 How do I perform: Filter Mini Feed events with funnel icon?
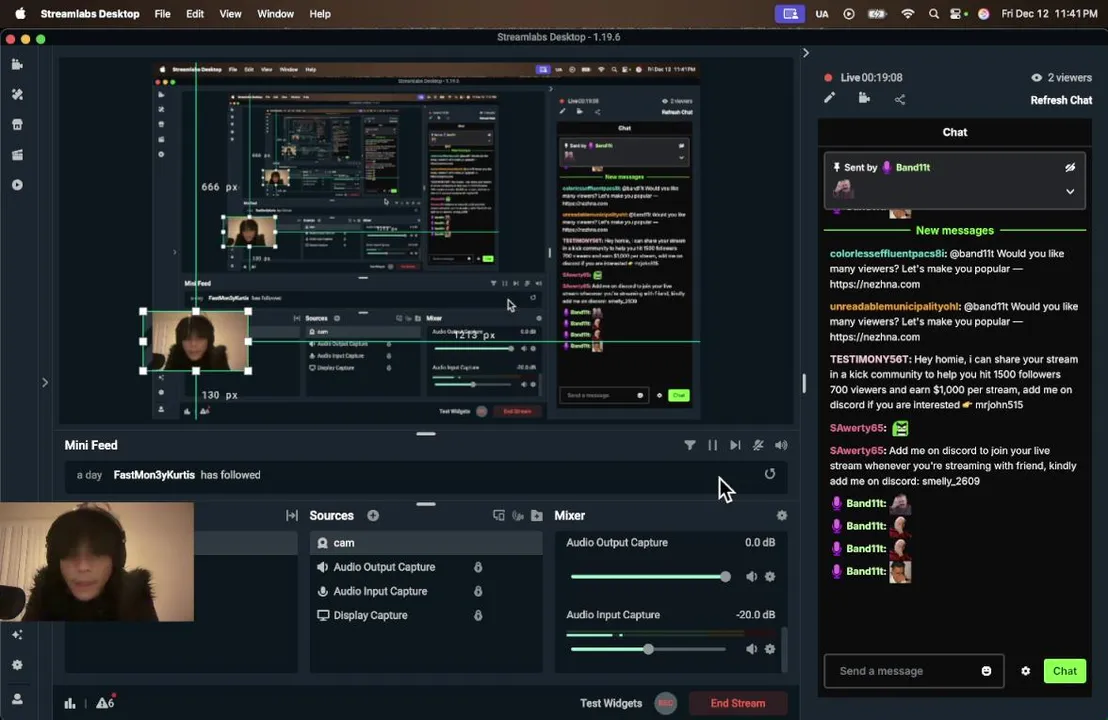pyautogui.click(x=690, y=445)
